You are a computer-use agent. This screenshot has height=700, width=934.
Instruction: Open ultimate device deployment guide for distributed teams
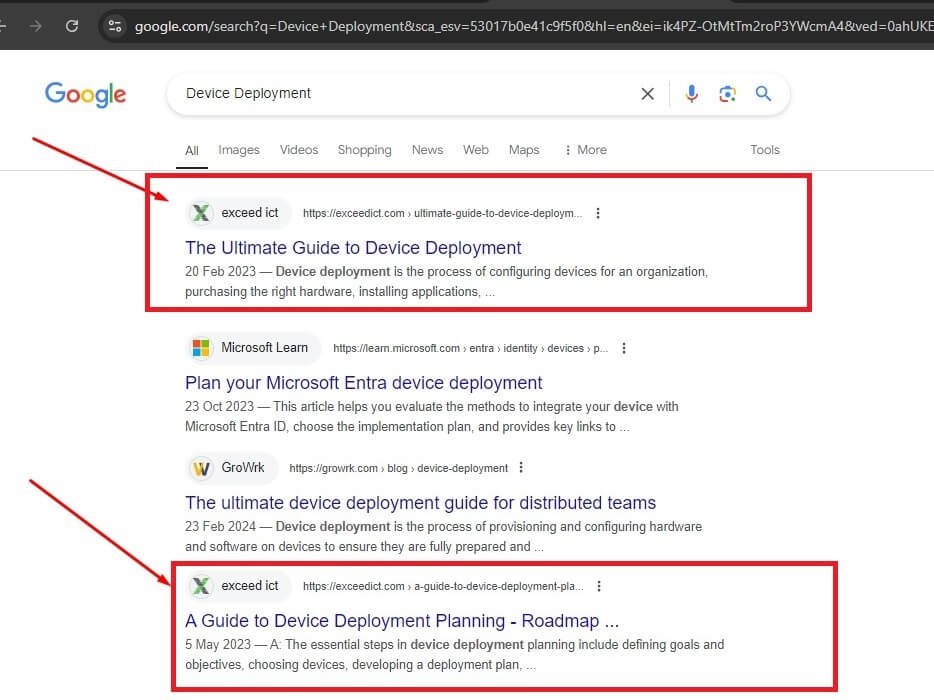(421, 503)
